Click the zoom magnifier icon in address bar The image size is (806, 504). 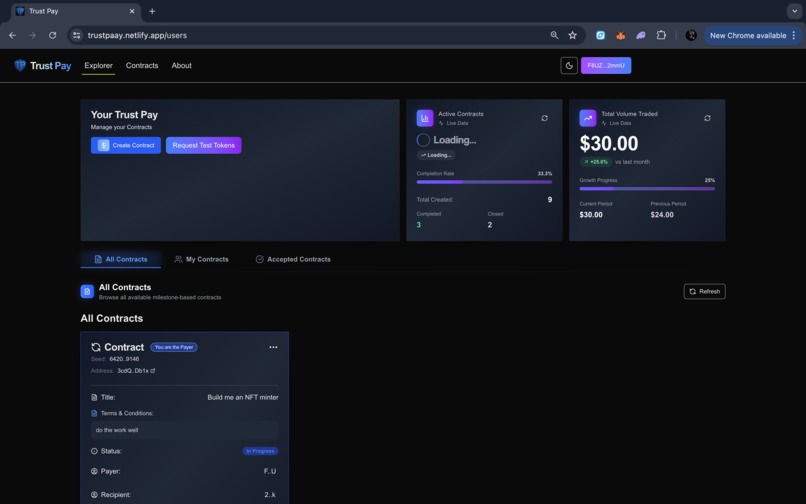[x=554, y=35]
